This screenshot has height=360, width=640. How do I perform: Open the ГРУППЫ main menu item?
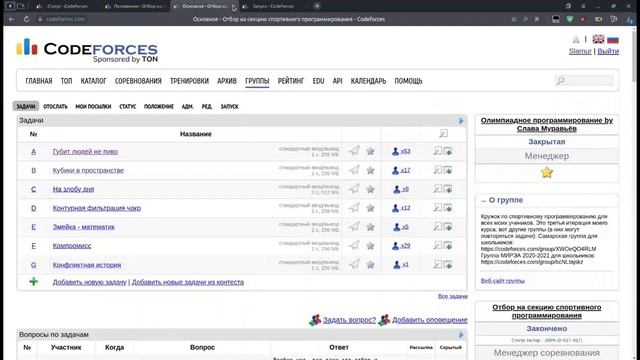coord(257,81)
